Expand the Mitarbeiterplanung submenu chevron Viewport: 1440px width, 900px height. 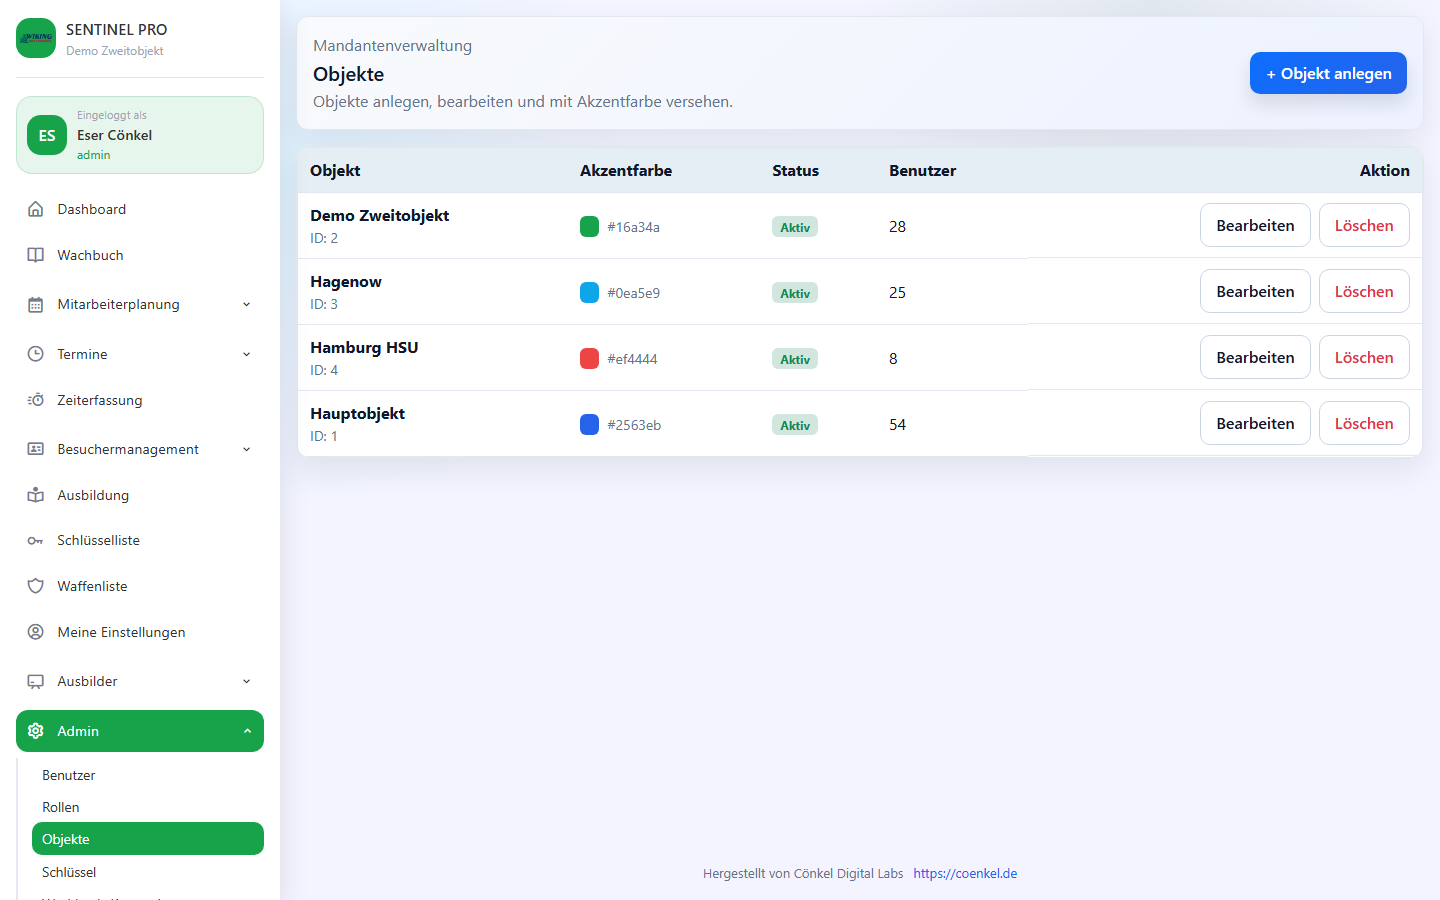[x=247, y=305]
